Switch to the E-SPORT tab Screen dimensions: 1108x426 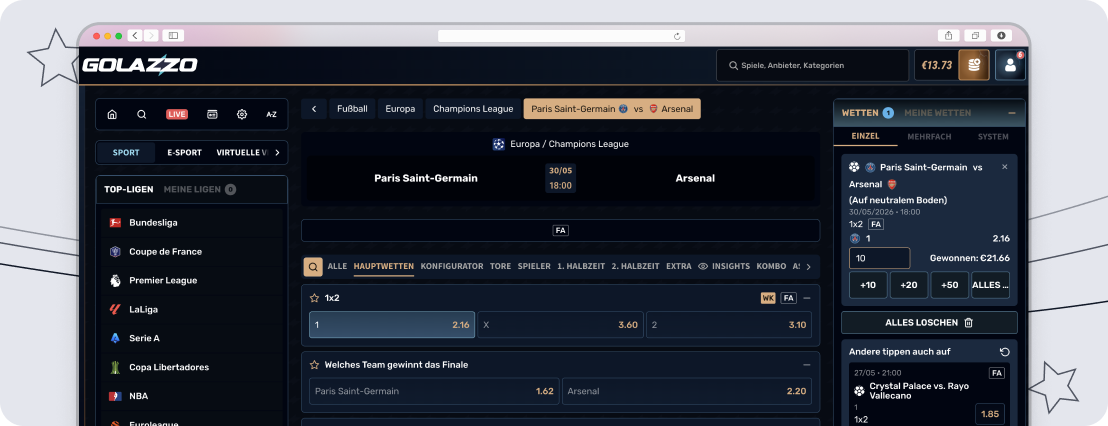(x=184, y=153)
